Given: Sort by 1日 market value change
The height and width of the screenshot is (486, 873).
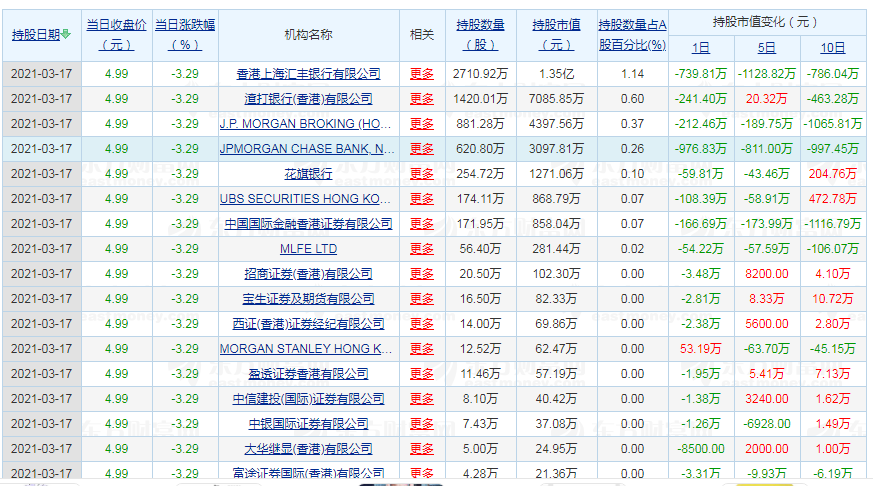Looking at the screenshot, I should (700, 48).
